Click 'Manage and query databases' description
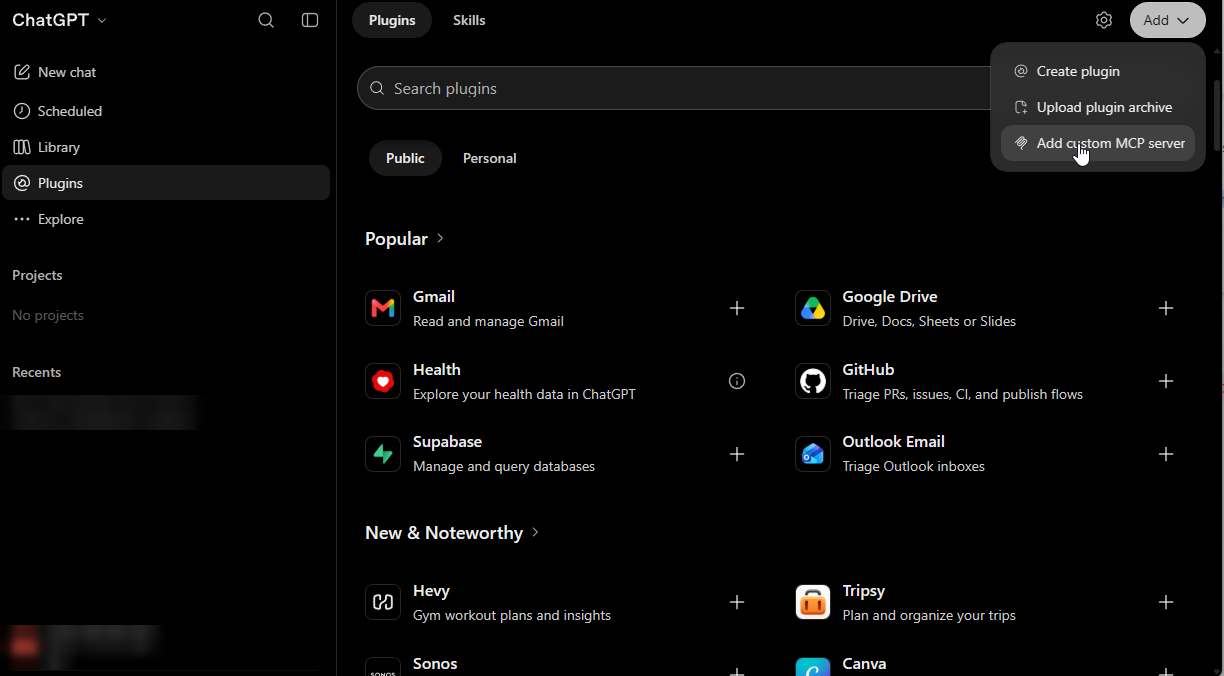Viewport: 1224px width, 676px height. (x=504, y=466)
